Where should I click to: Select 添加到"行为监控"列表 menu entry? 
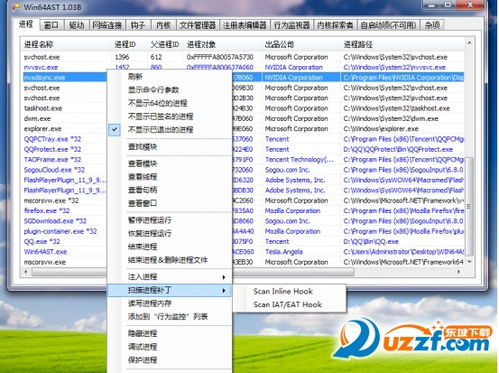click(x=168, y=317)
